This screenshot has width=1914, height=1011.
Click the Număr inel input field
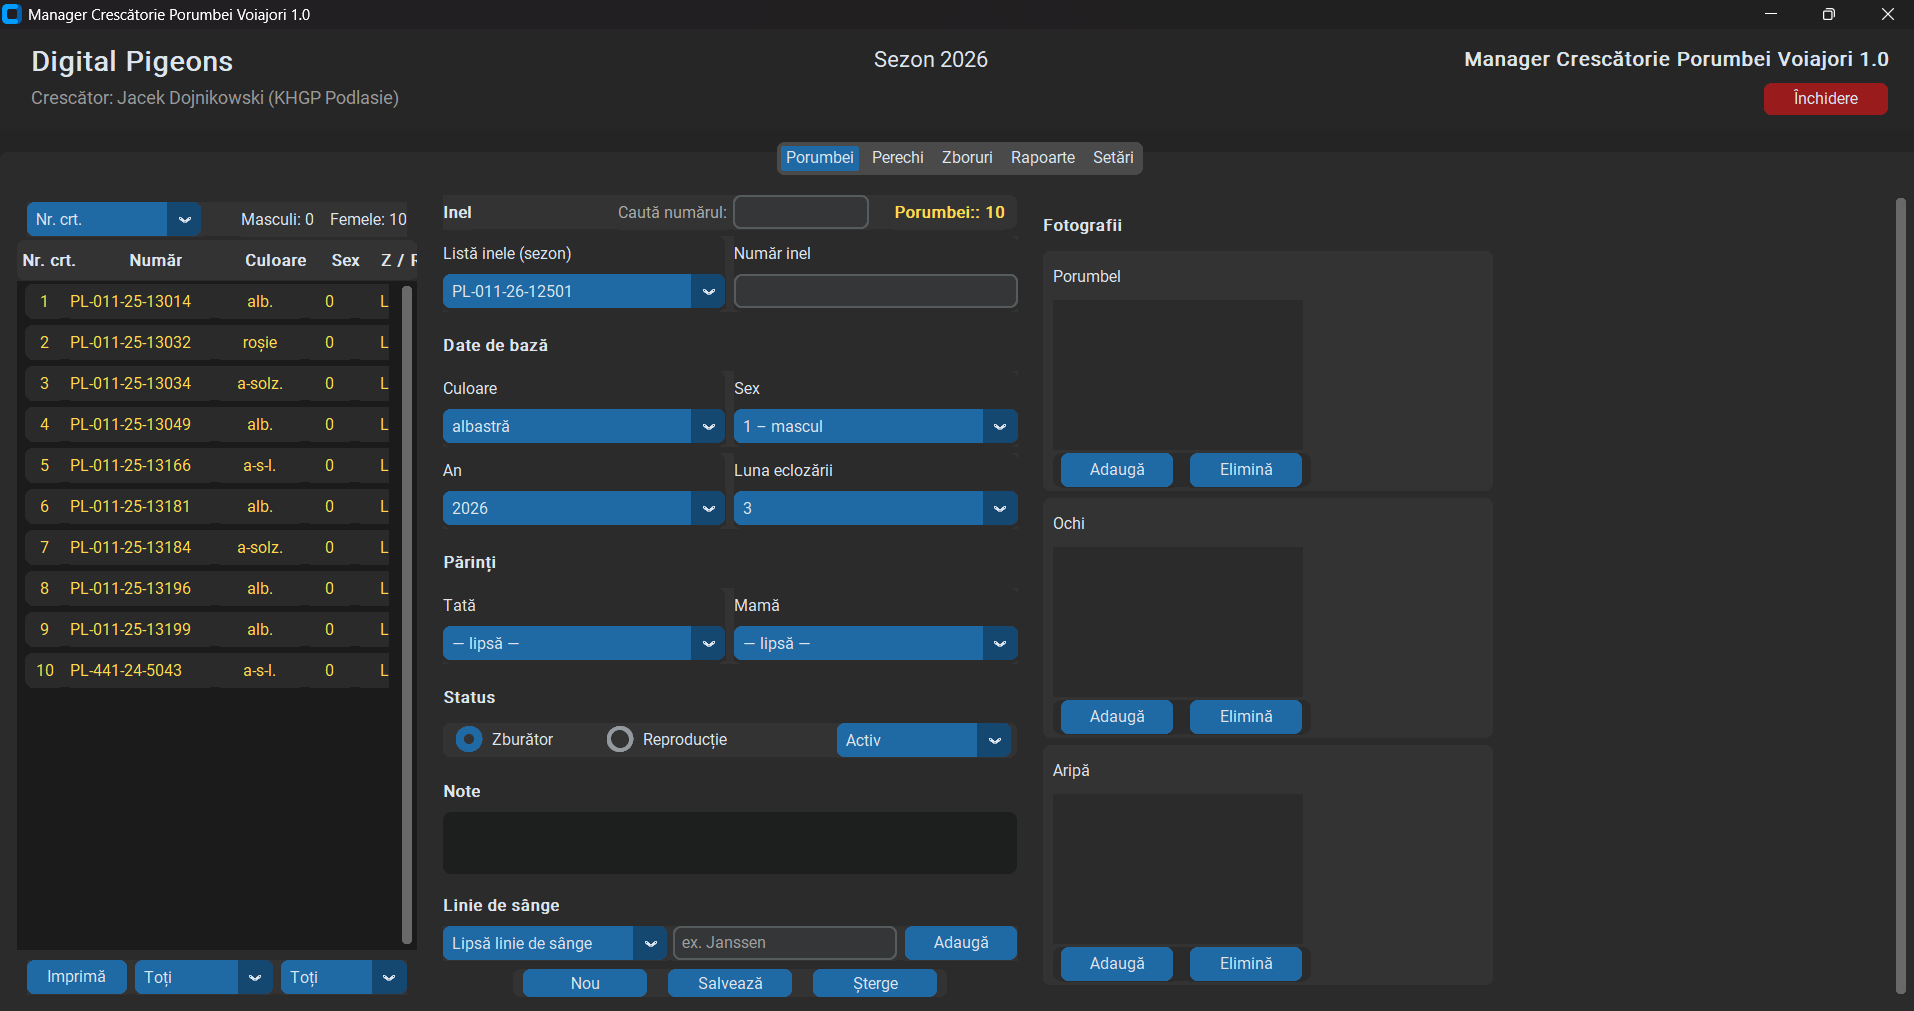[x=875, y=291]
